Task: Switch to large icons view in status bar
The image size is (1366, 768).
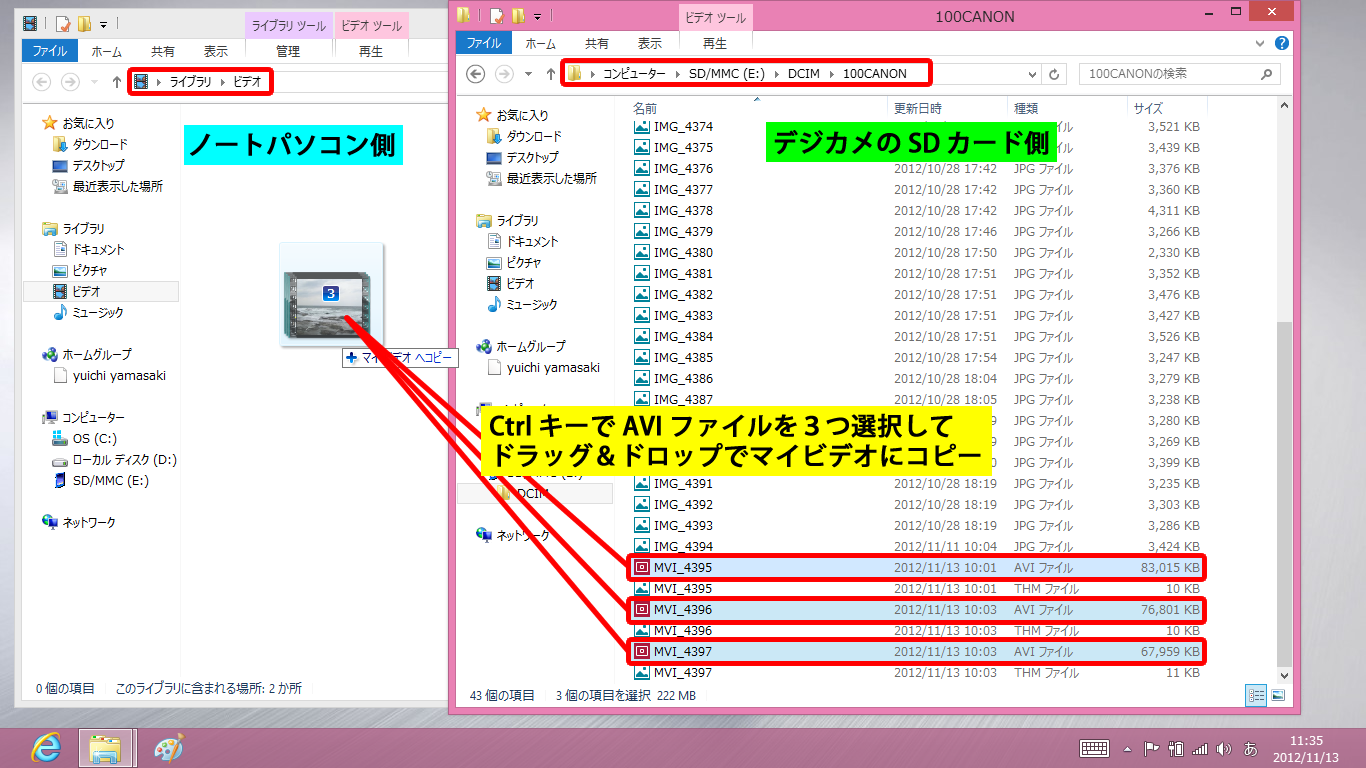Action: pos(1277,696)
